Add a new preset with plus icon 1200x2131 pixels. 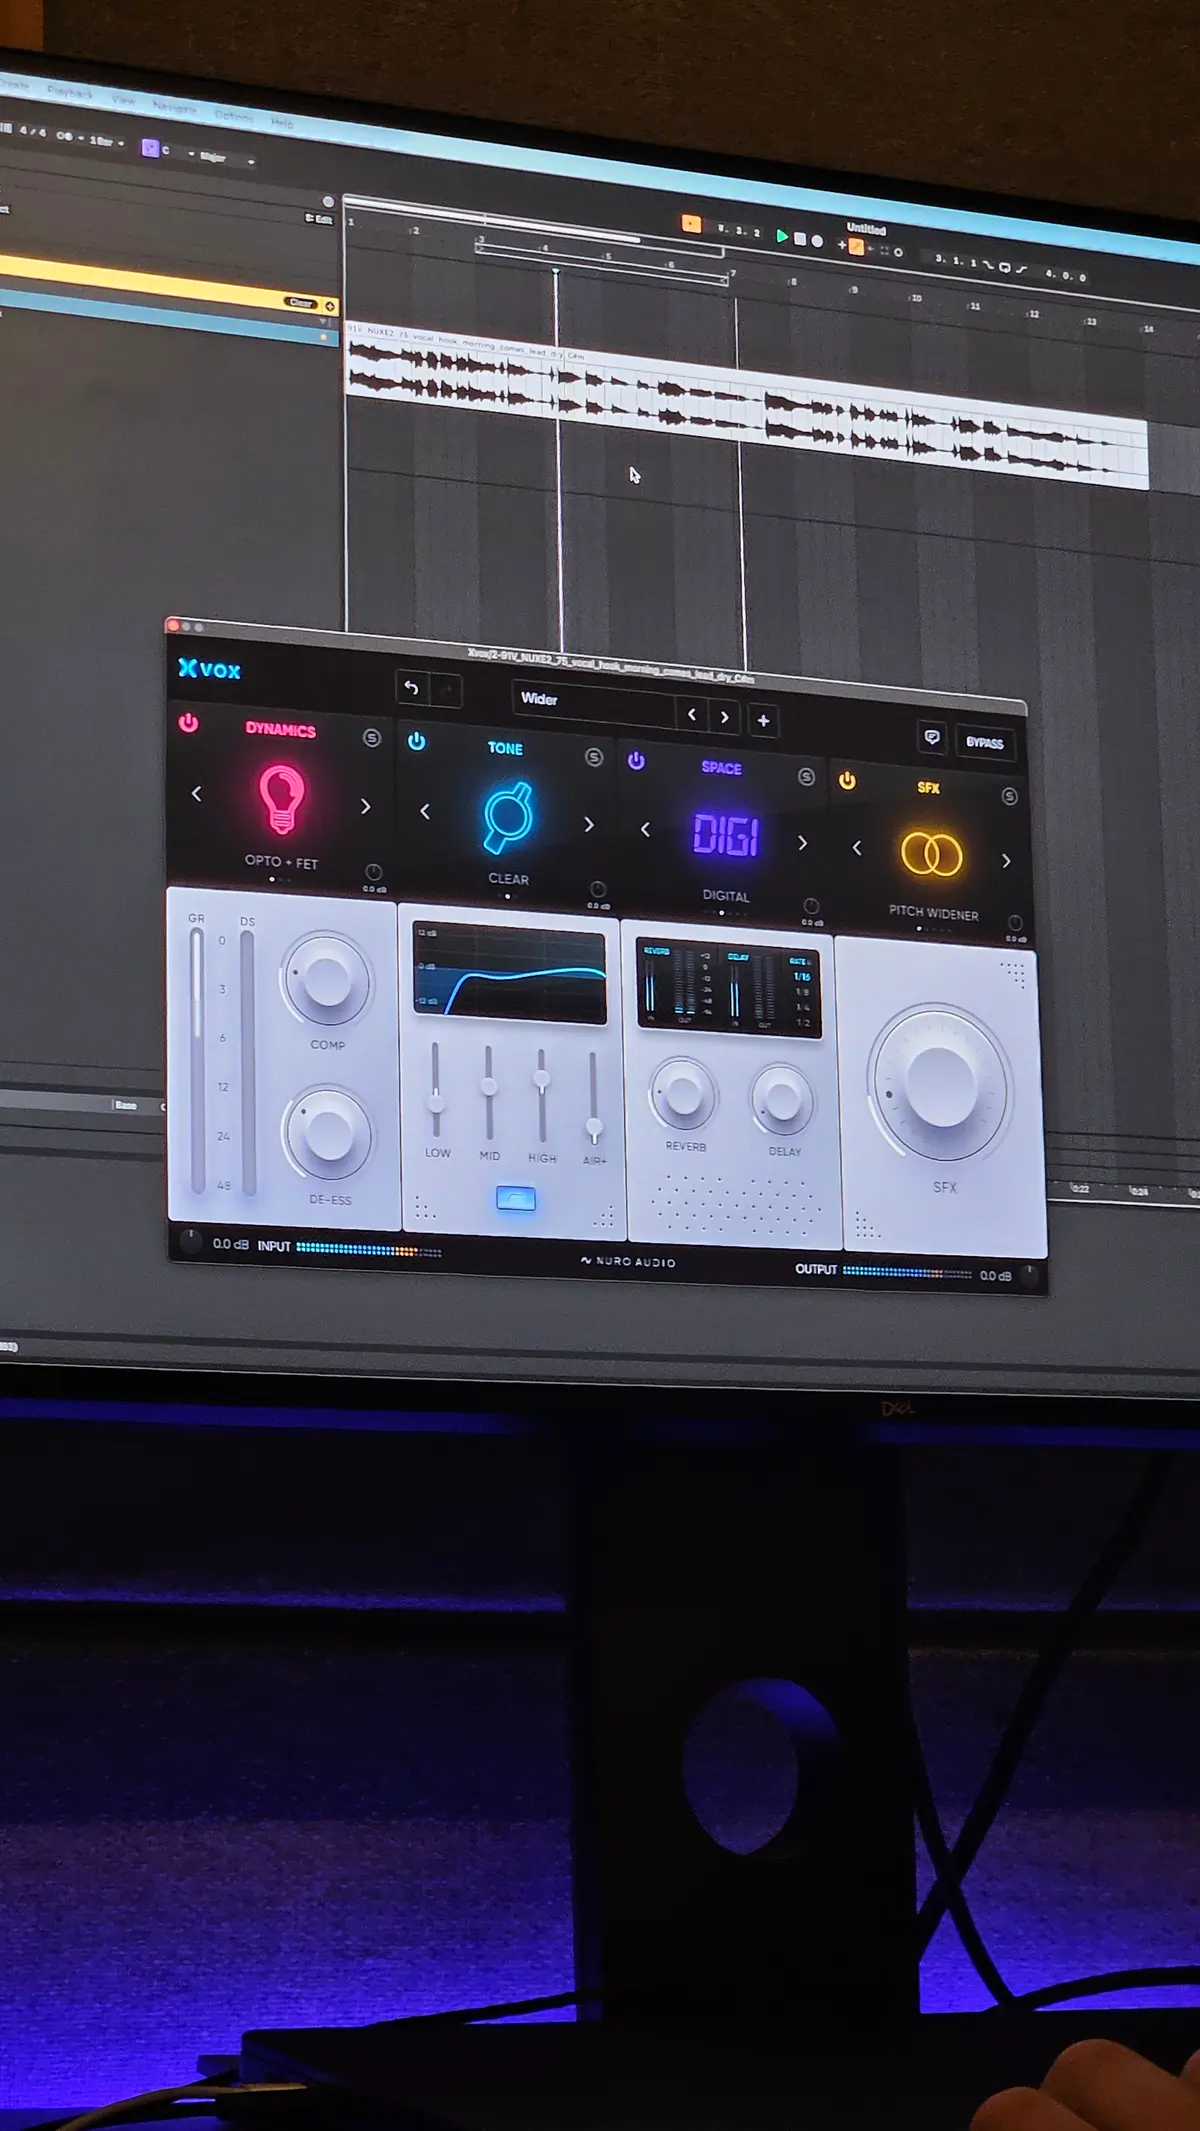pyautogui.click(x=763, y=720)
